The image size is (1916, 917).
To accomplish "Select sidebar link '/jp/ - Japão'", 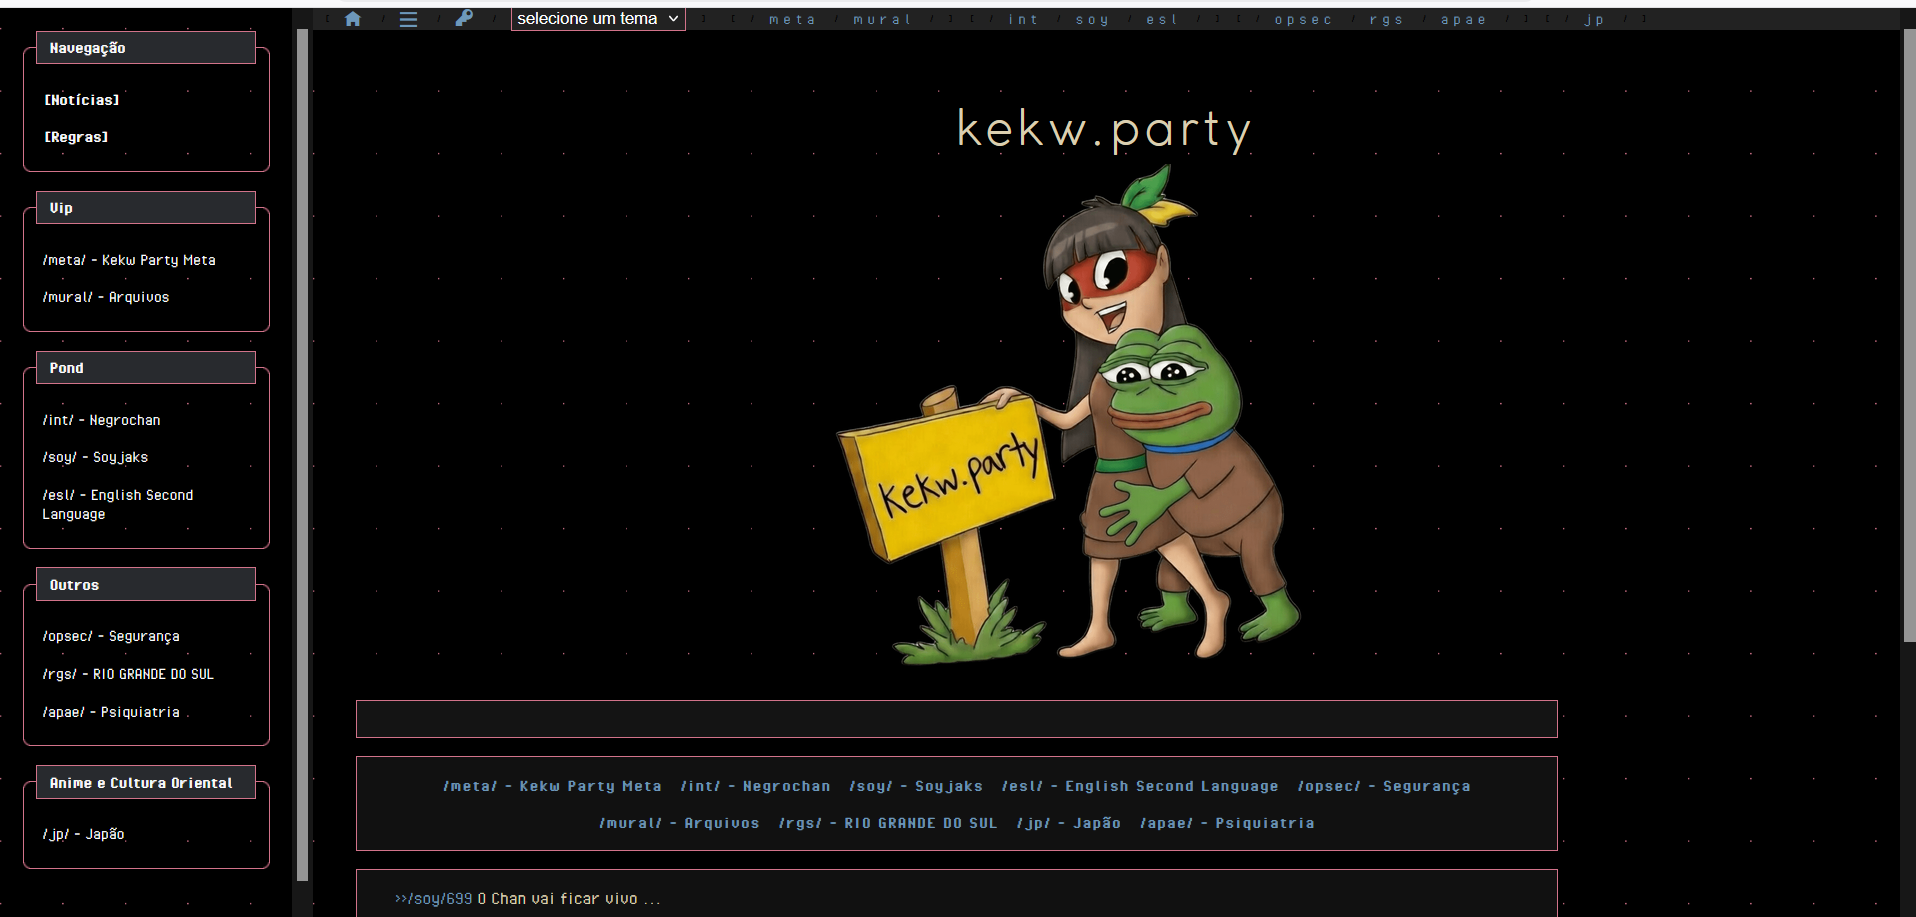I will tap(83, 834).
